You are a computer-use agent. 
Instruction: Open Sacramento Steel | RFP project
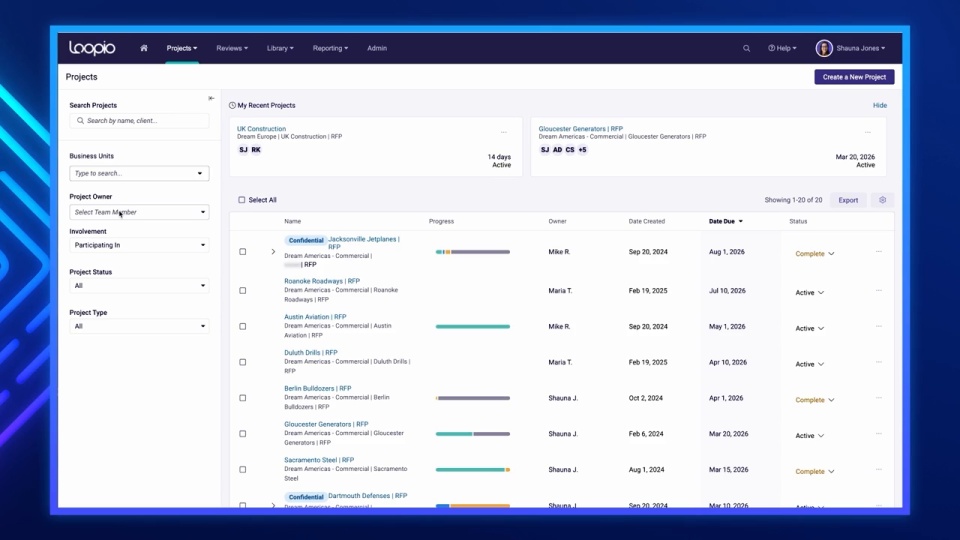[x=319, y=460]
